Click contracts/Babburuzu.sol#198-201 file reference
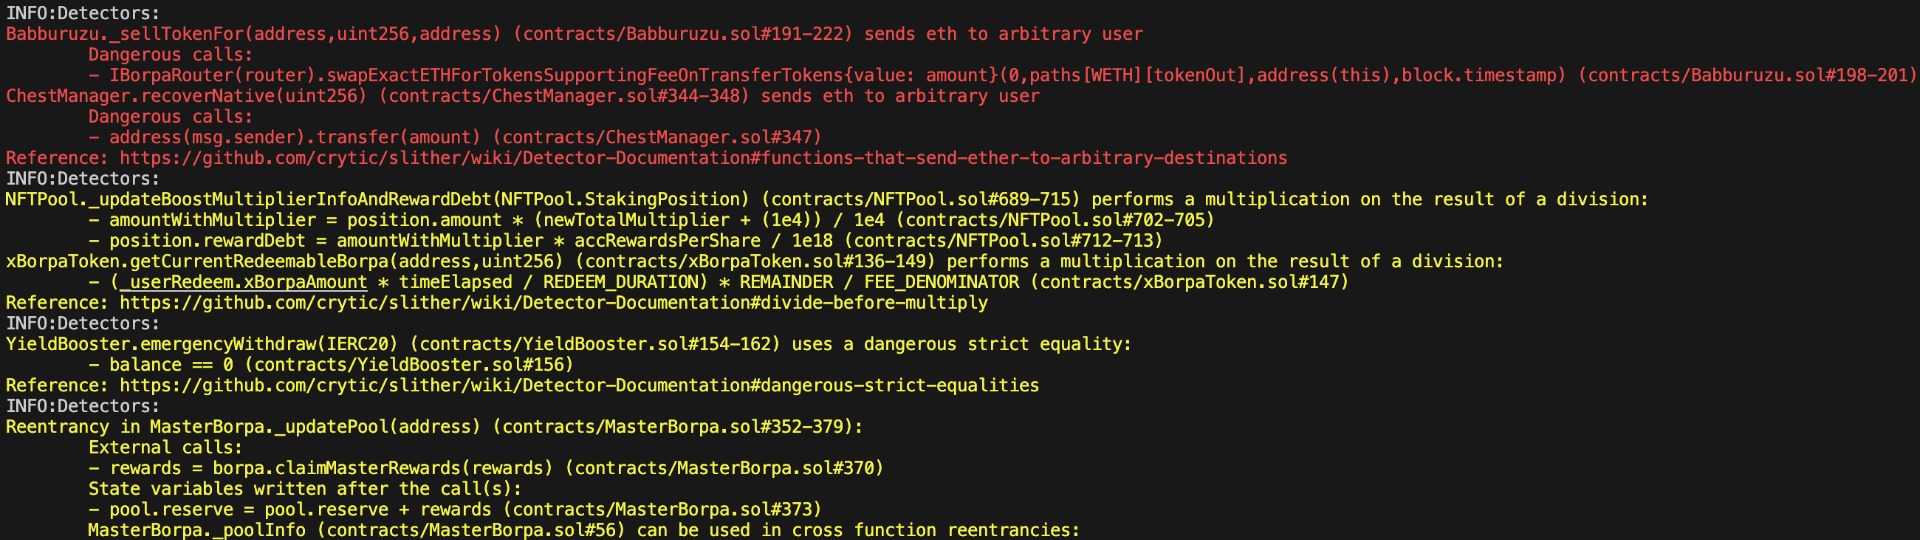Screen dimensions: 1920x540 (1747, 75)
